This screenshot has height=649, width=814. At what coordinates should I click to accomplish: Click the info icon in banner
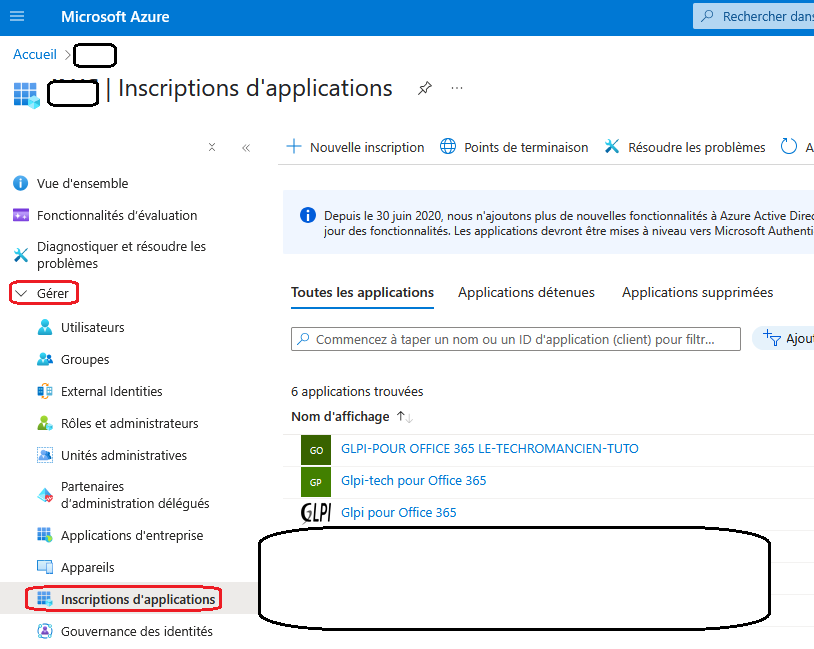pos(308,215)
